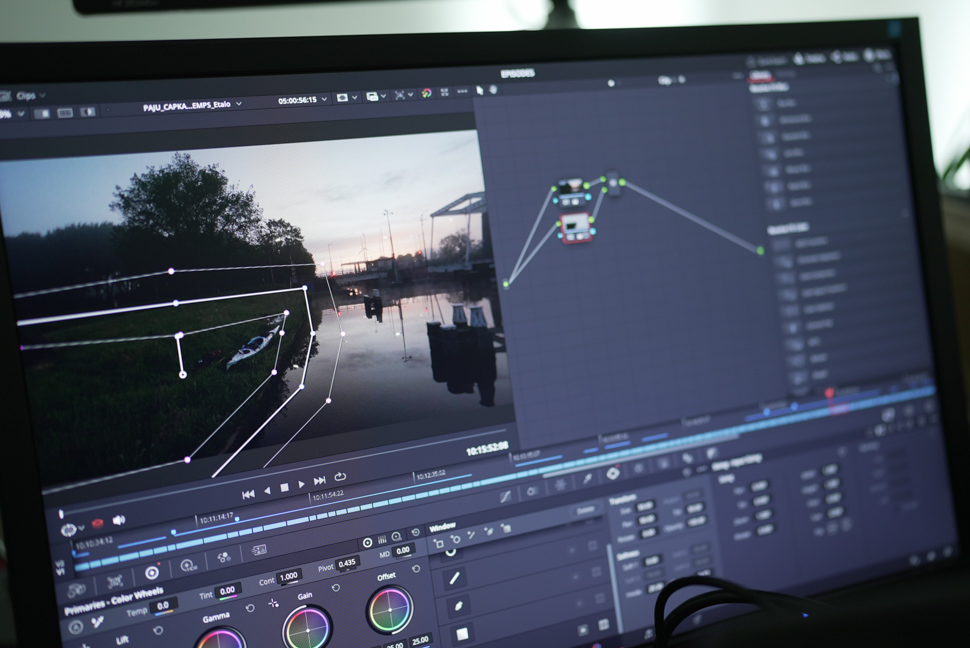The image size is (970, 648).
Task: Click the Play forward button
Action: (x=302, y=485)
